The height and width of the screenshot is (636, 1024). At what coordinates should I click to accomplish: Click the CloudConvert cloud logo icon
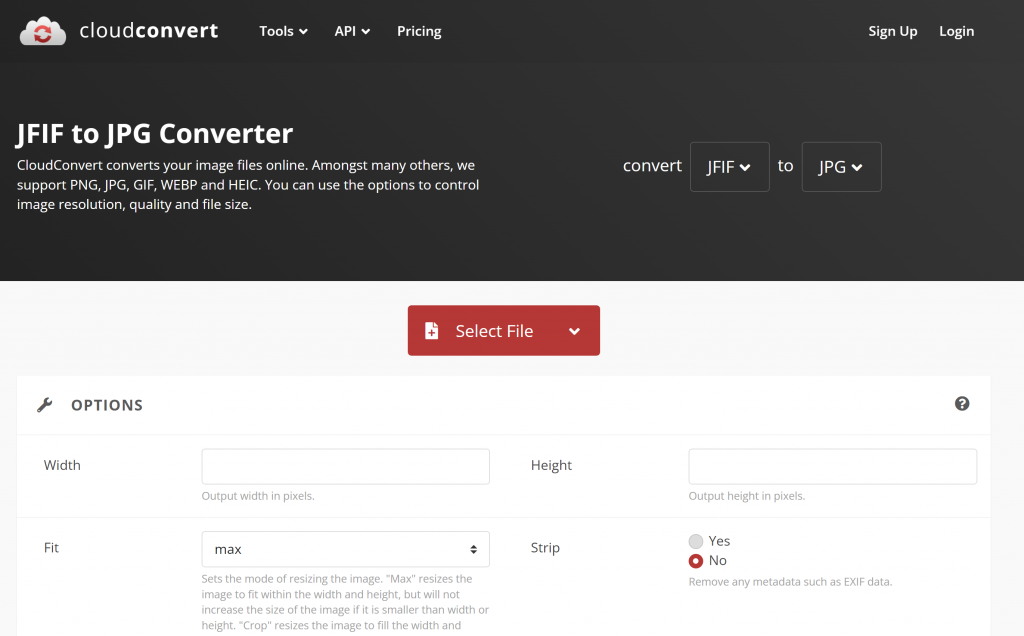[43, 31]
